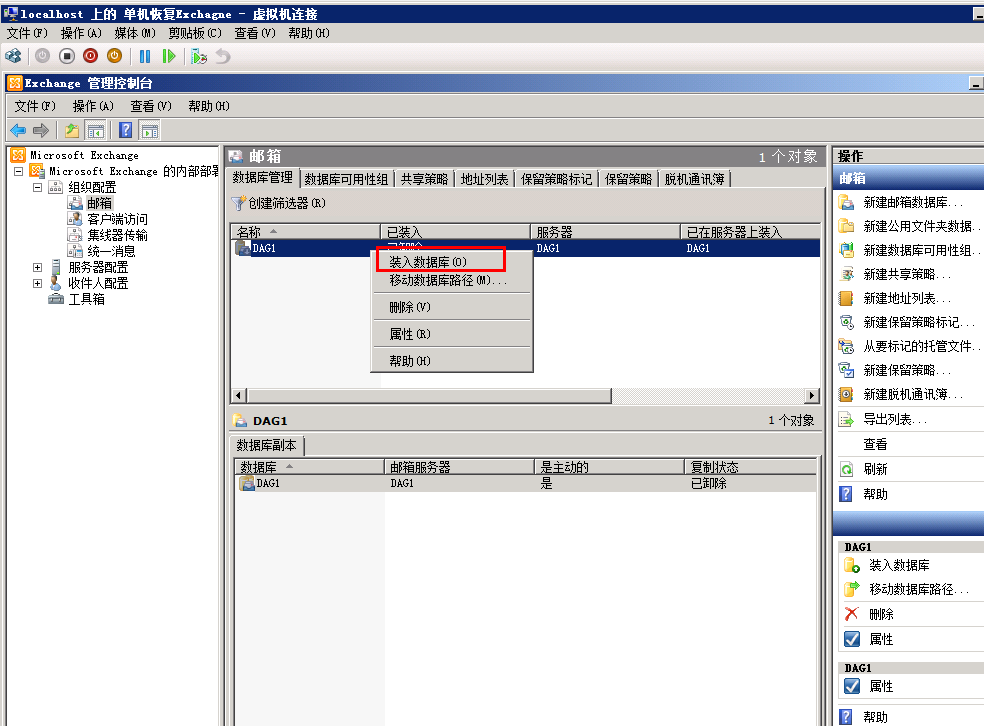This screenshot has height=726, width=984.
Task: Select DAG1 row in 数据库副本 list
Action: coord(525,483)
